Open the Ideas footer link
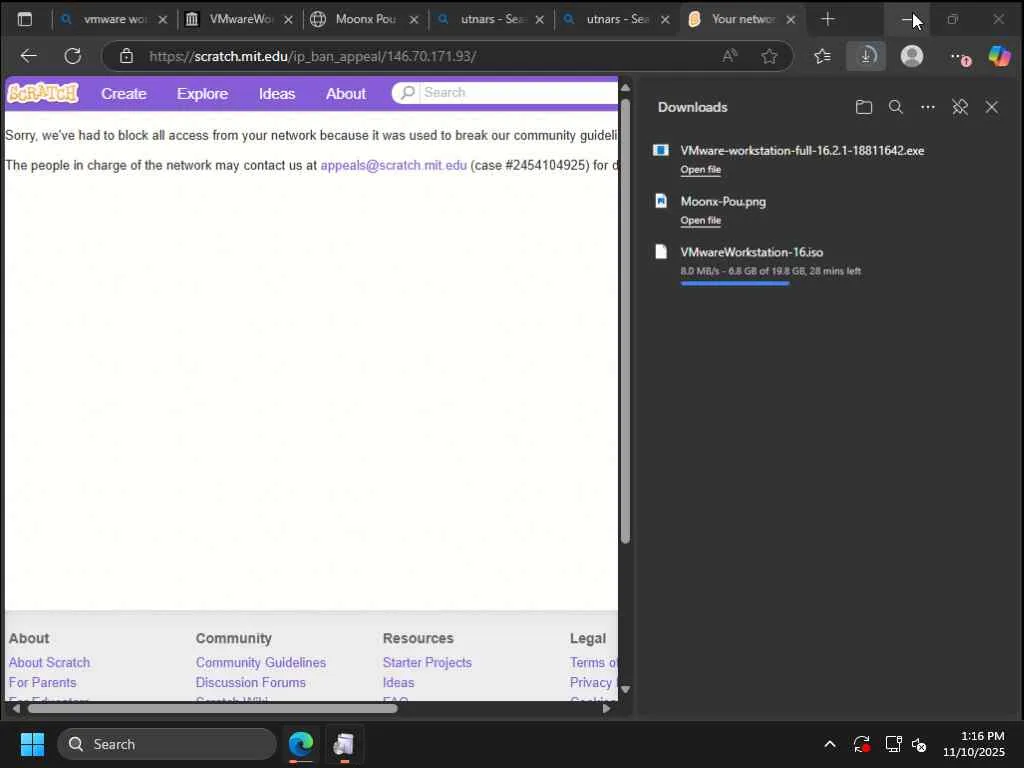Viewport: 1024px width, 768px height. (x=398, y=682)
